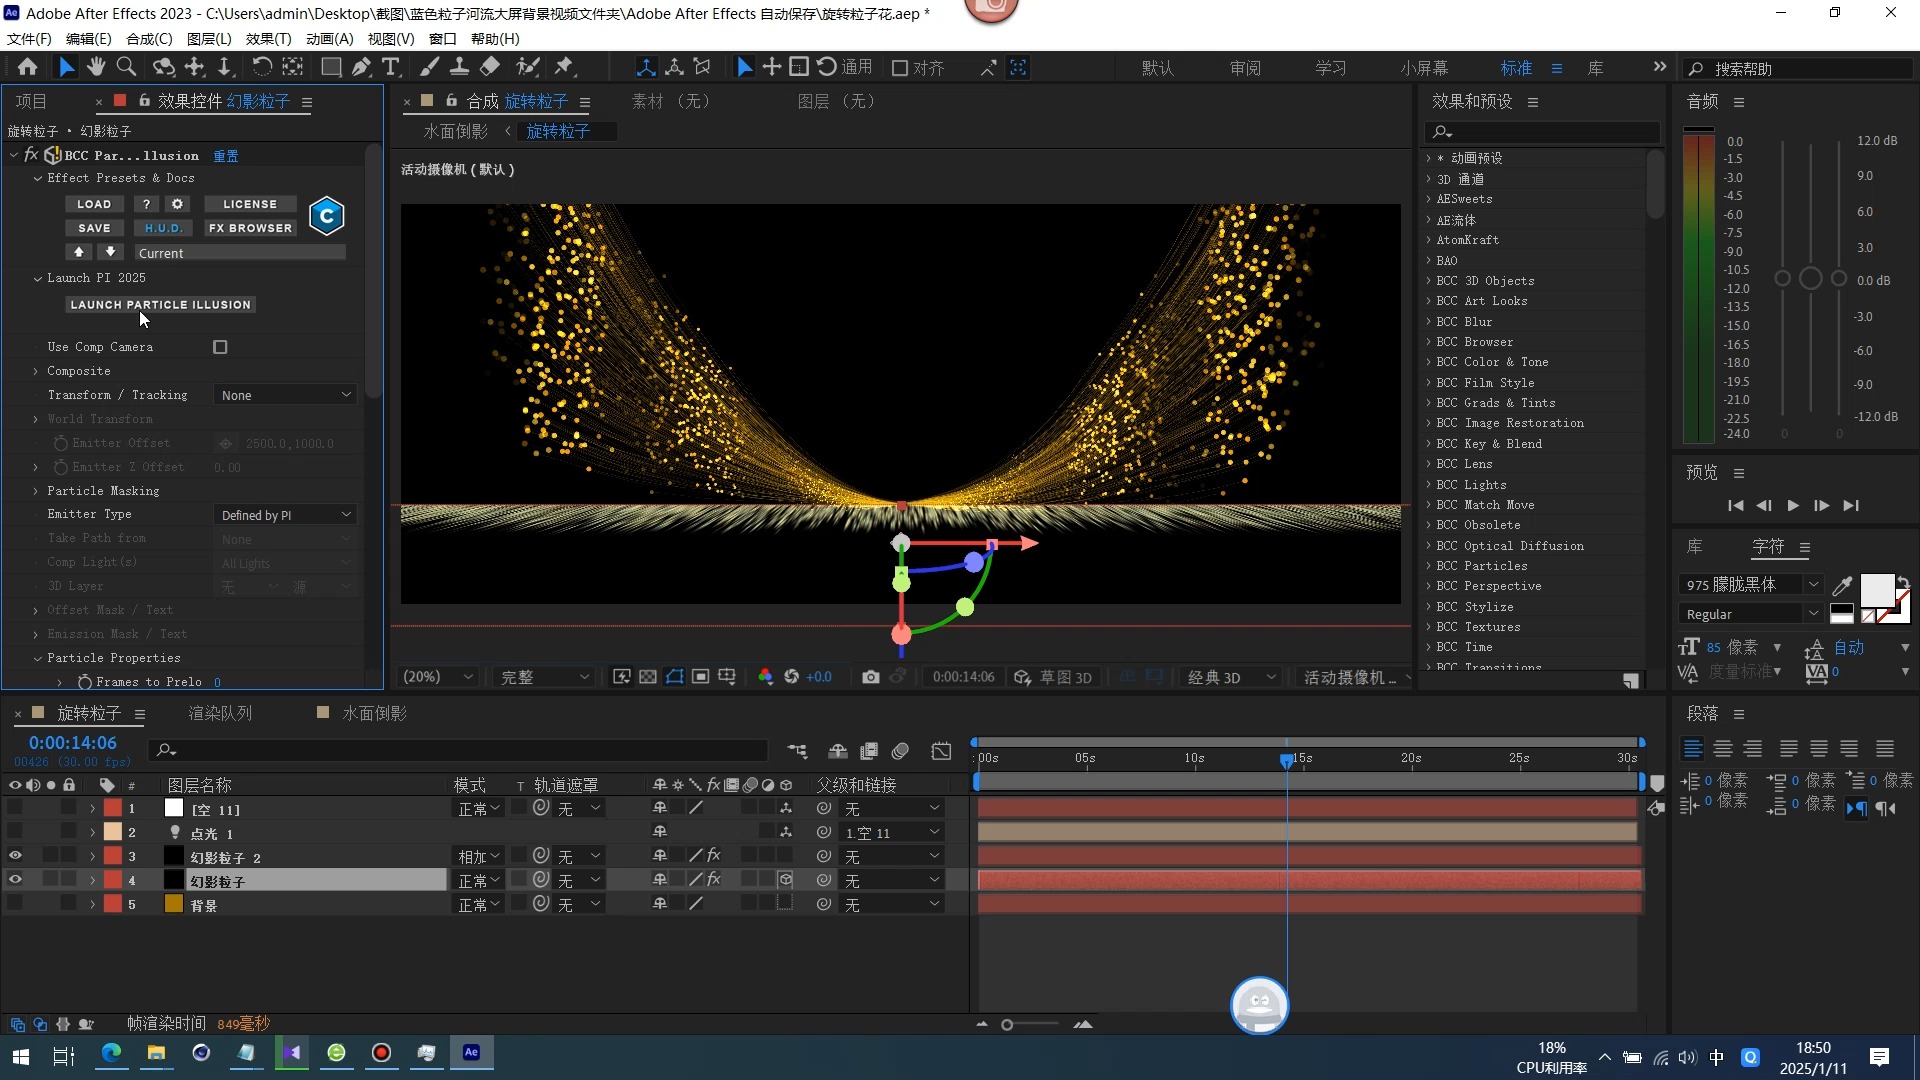The height and width of the screenshot is (1080, 1920).
Task: Open the viewer zoom (20%) dropdown
Action: tap(437, 677)
